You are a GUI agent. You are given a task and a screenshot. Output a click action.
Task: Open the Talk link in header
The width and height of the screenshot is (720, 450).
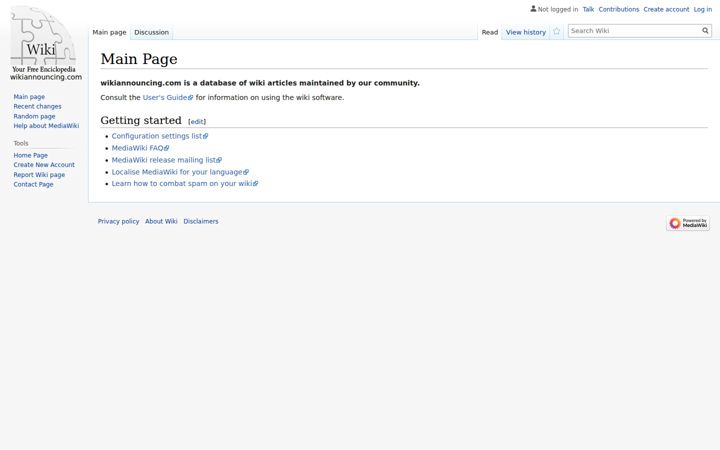tap(588, 9)
